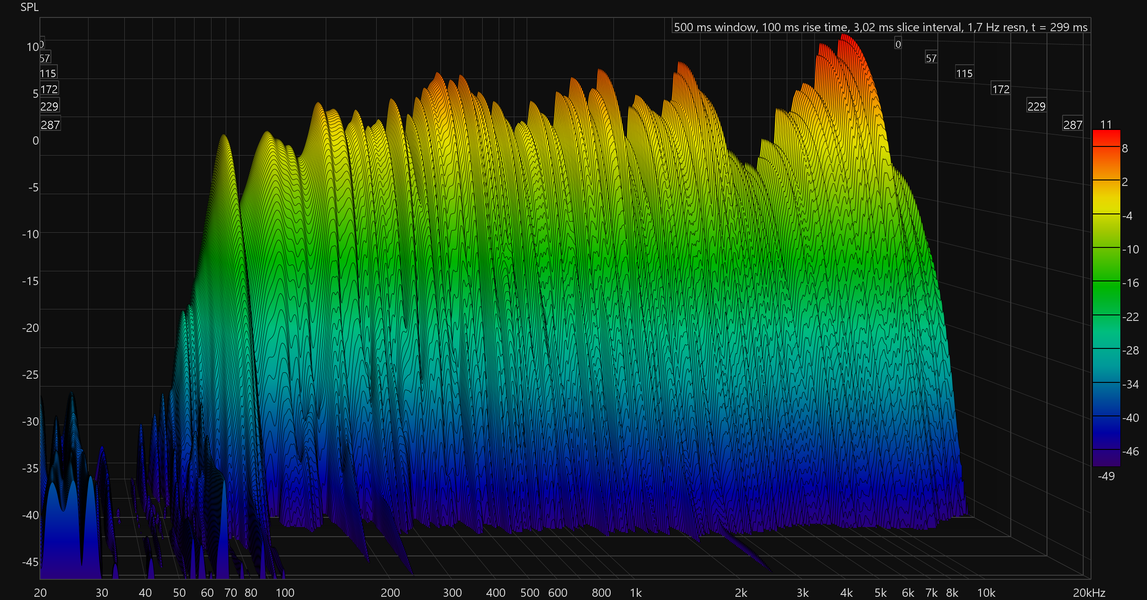Click the 10 SPL axis label
The height and width of the screenshot is (600, 1147).
(33, 47)
